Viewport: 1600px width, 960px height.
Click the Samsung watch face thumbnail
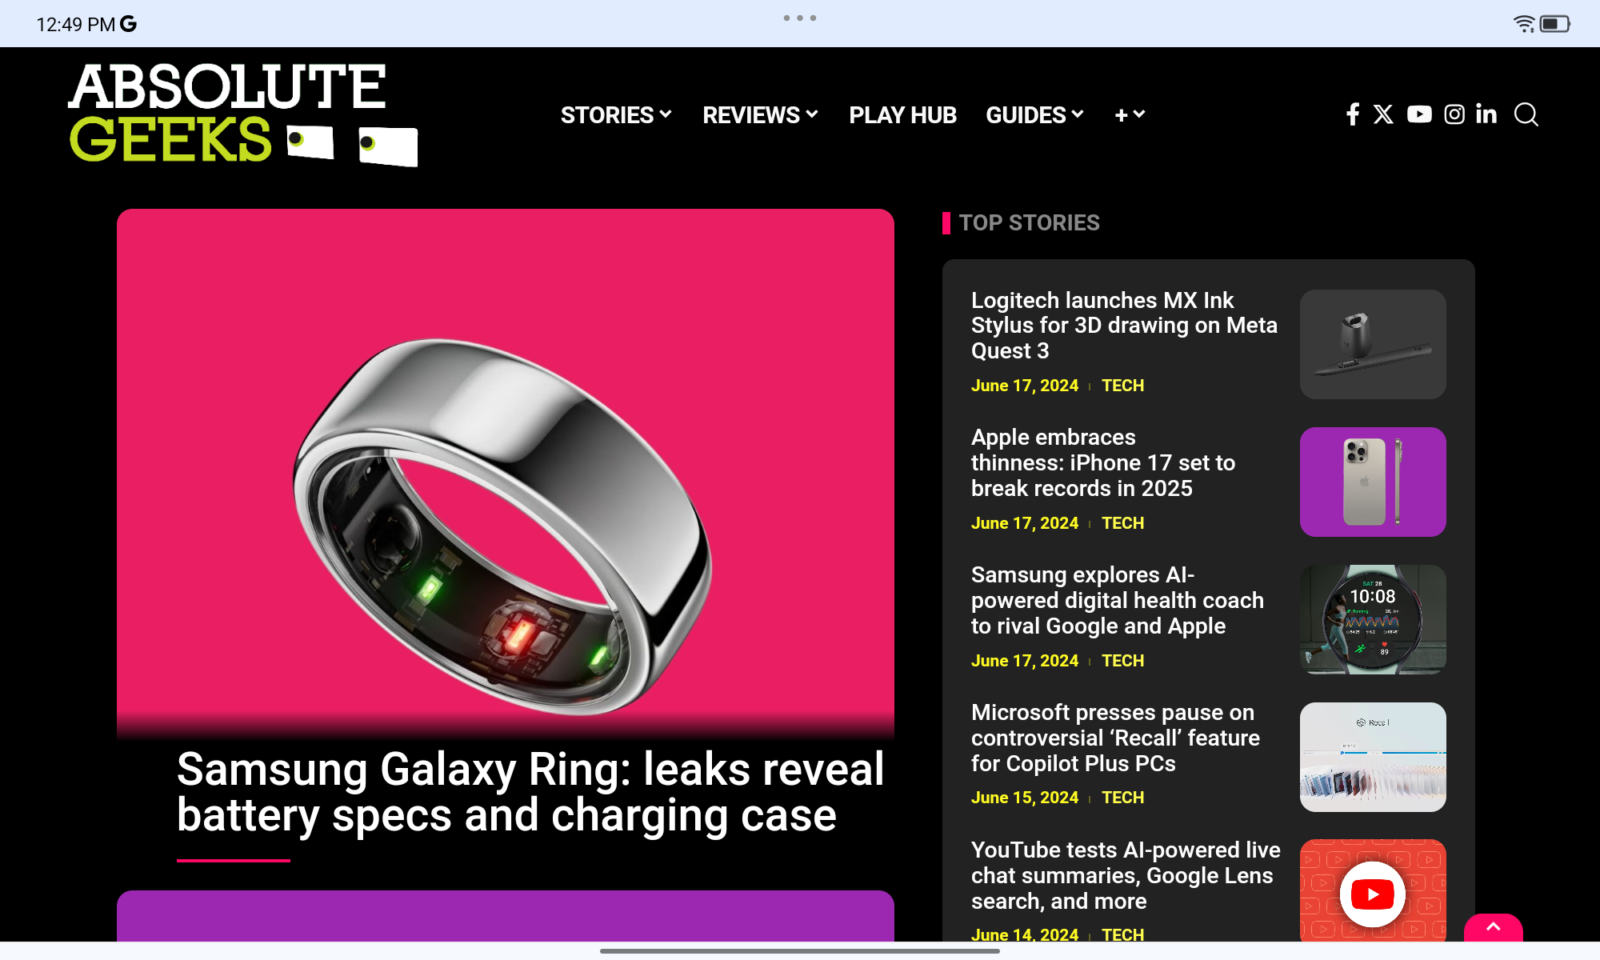[x=1373, y=619]
